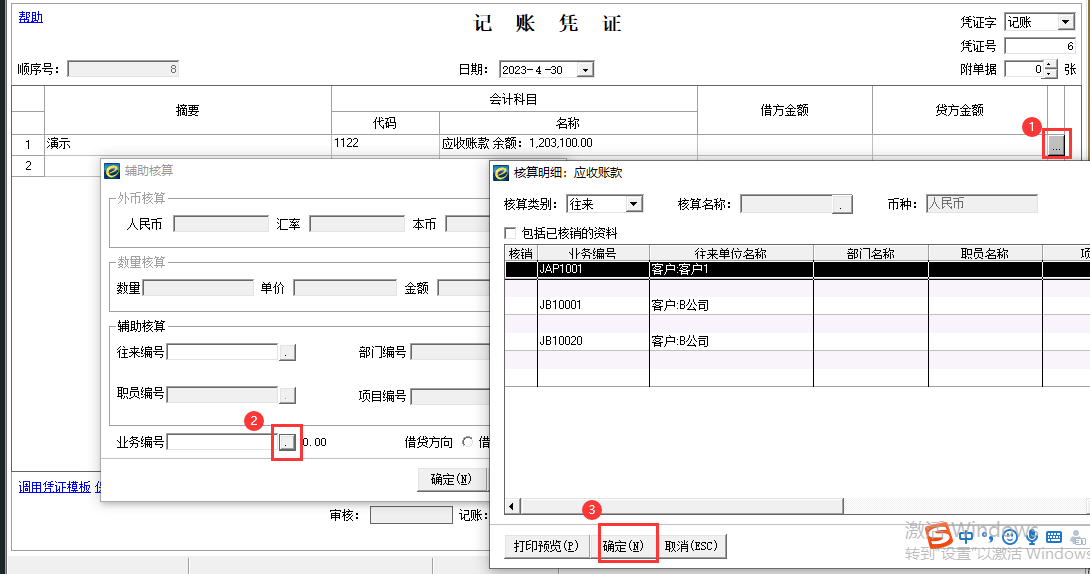The image size is (1090, 574).
Task: Open lookup next to 职员编号 field
Action: (x=287, y=395)
